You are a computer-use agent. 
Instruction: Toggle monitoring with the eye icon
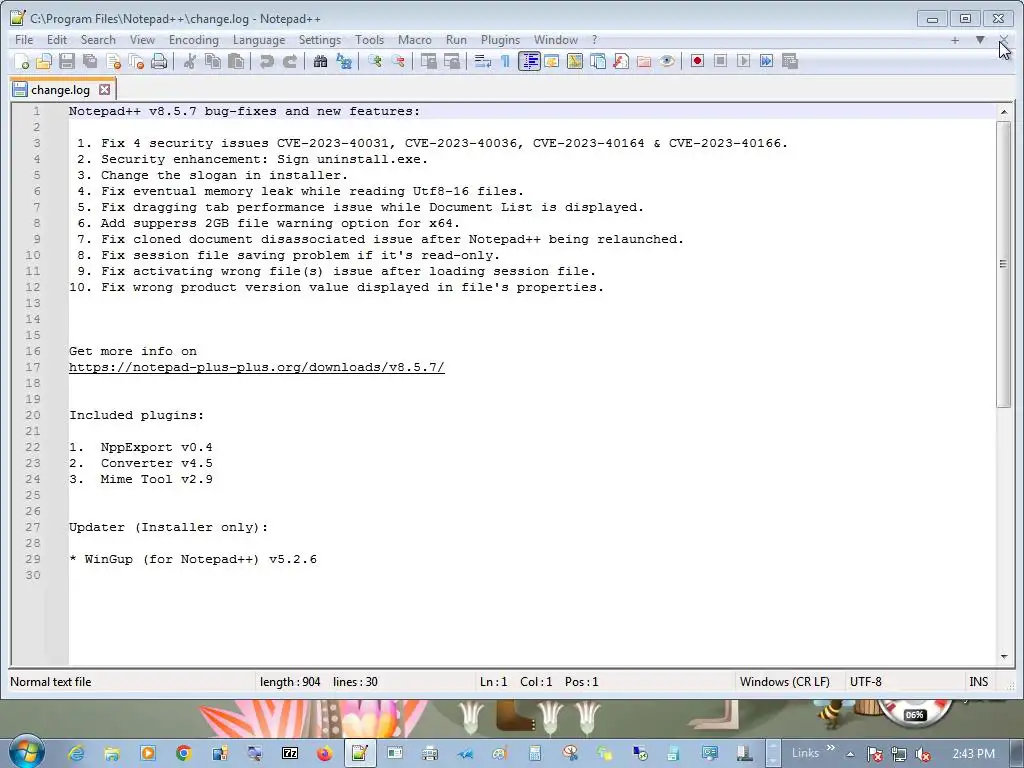coord(667,61)
